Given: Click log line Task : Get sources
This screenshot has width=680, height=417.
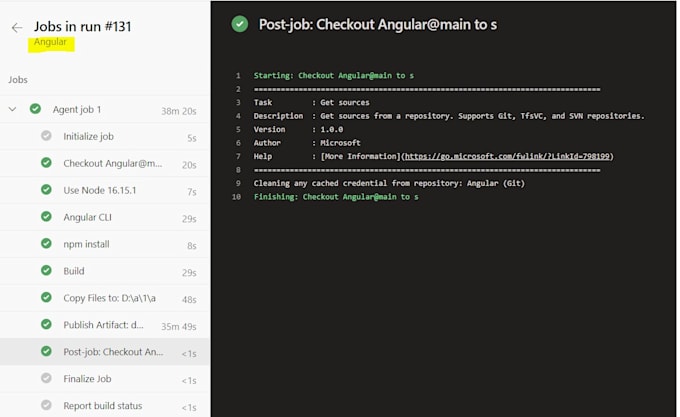Looking at the screenshot, I should coord(311,102).
